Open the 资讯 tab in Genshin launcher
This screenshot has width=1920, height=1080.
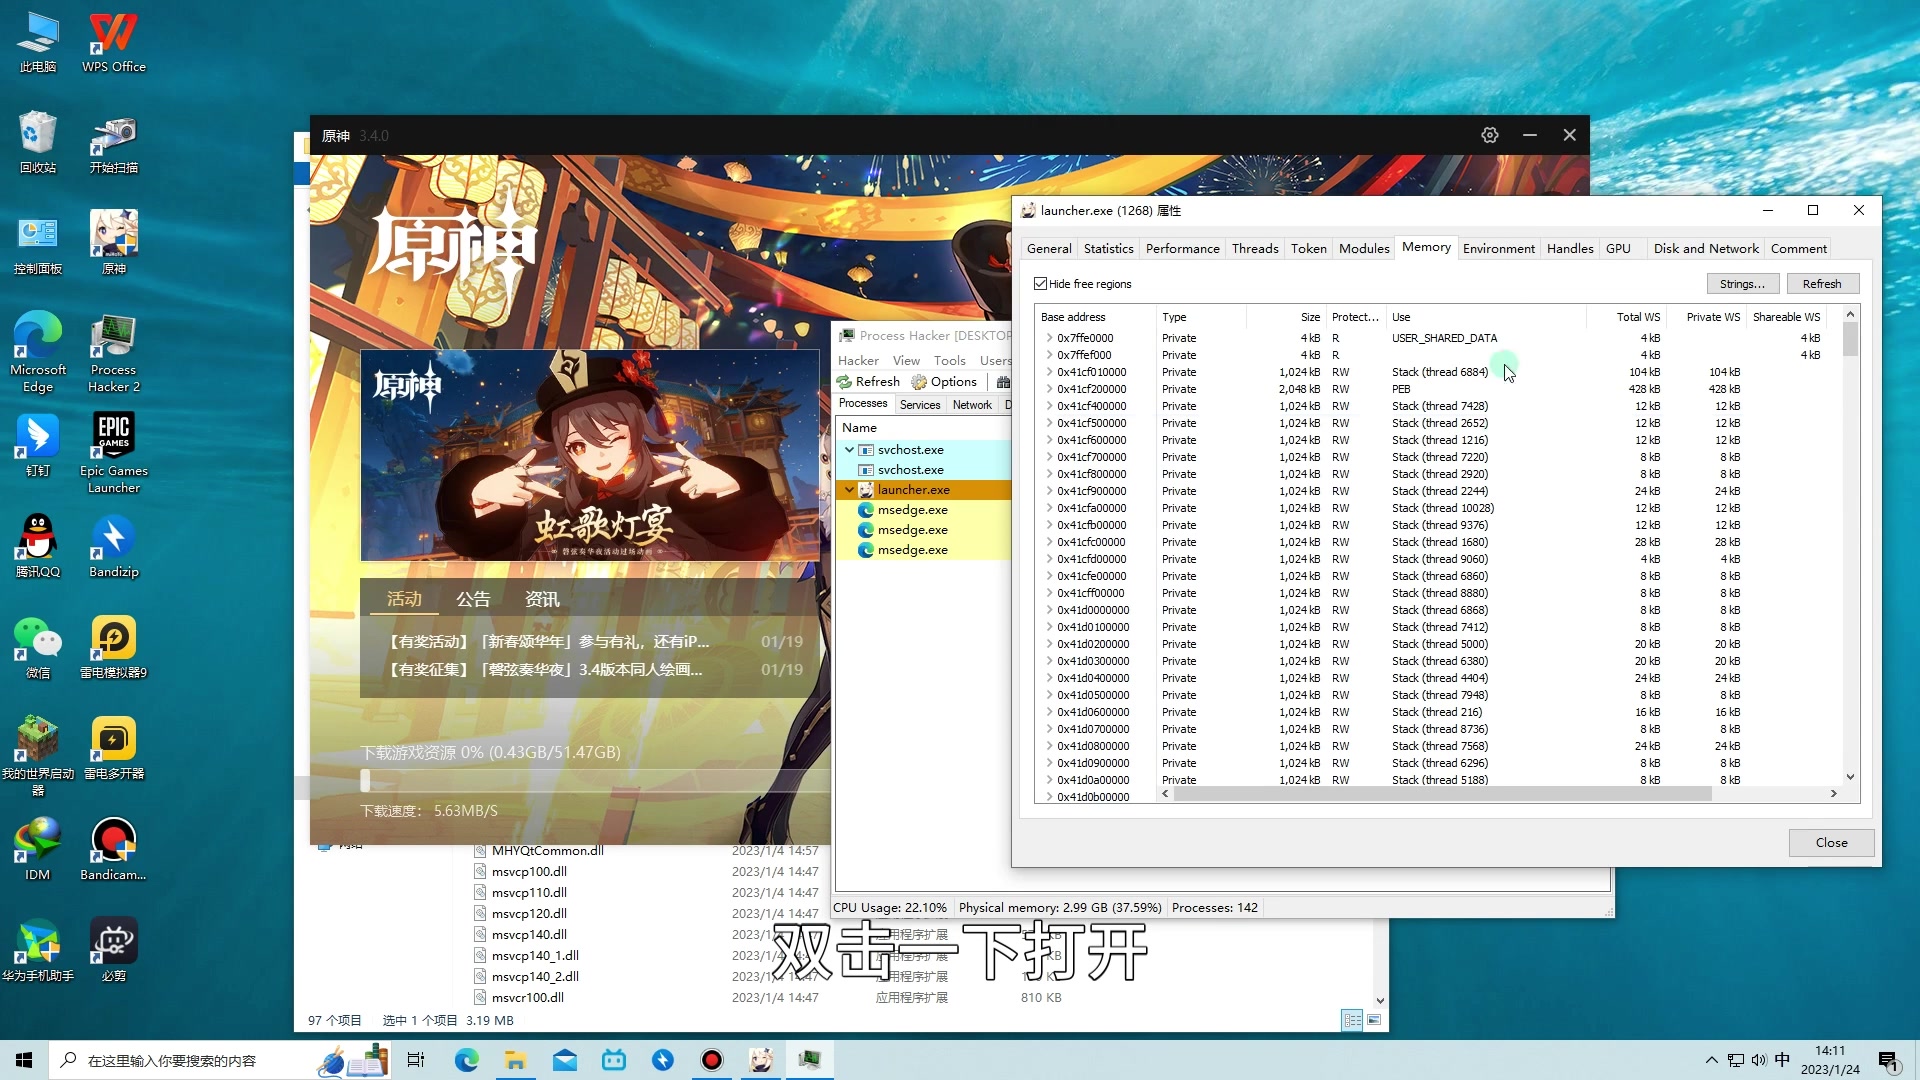[x=542, y=599]
